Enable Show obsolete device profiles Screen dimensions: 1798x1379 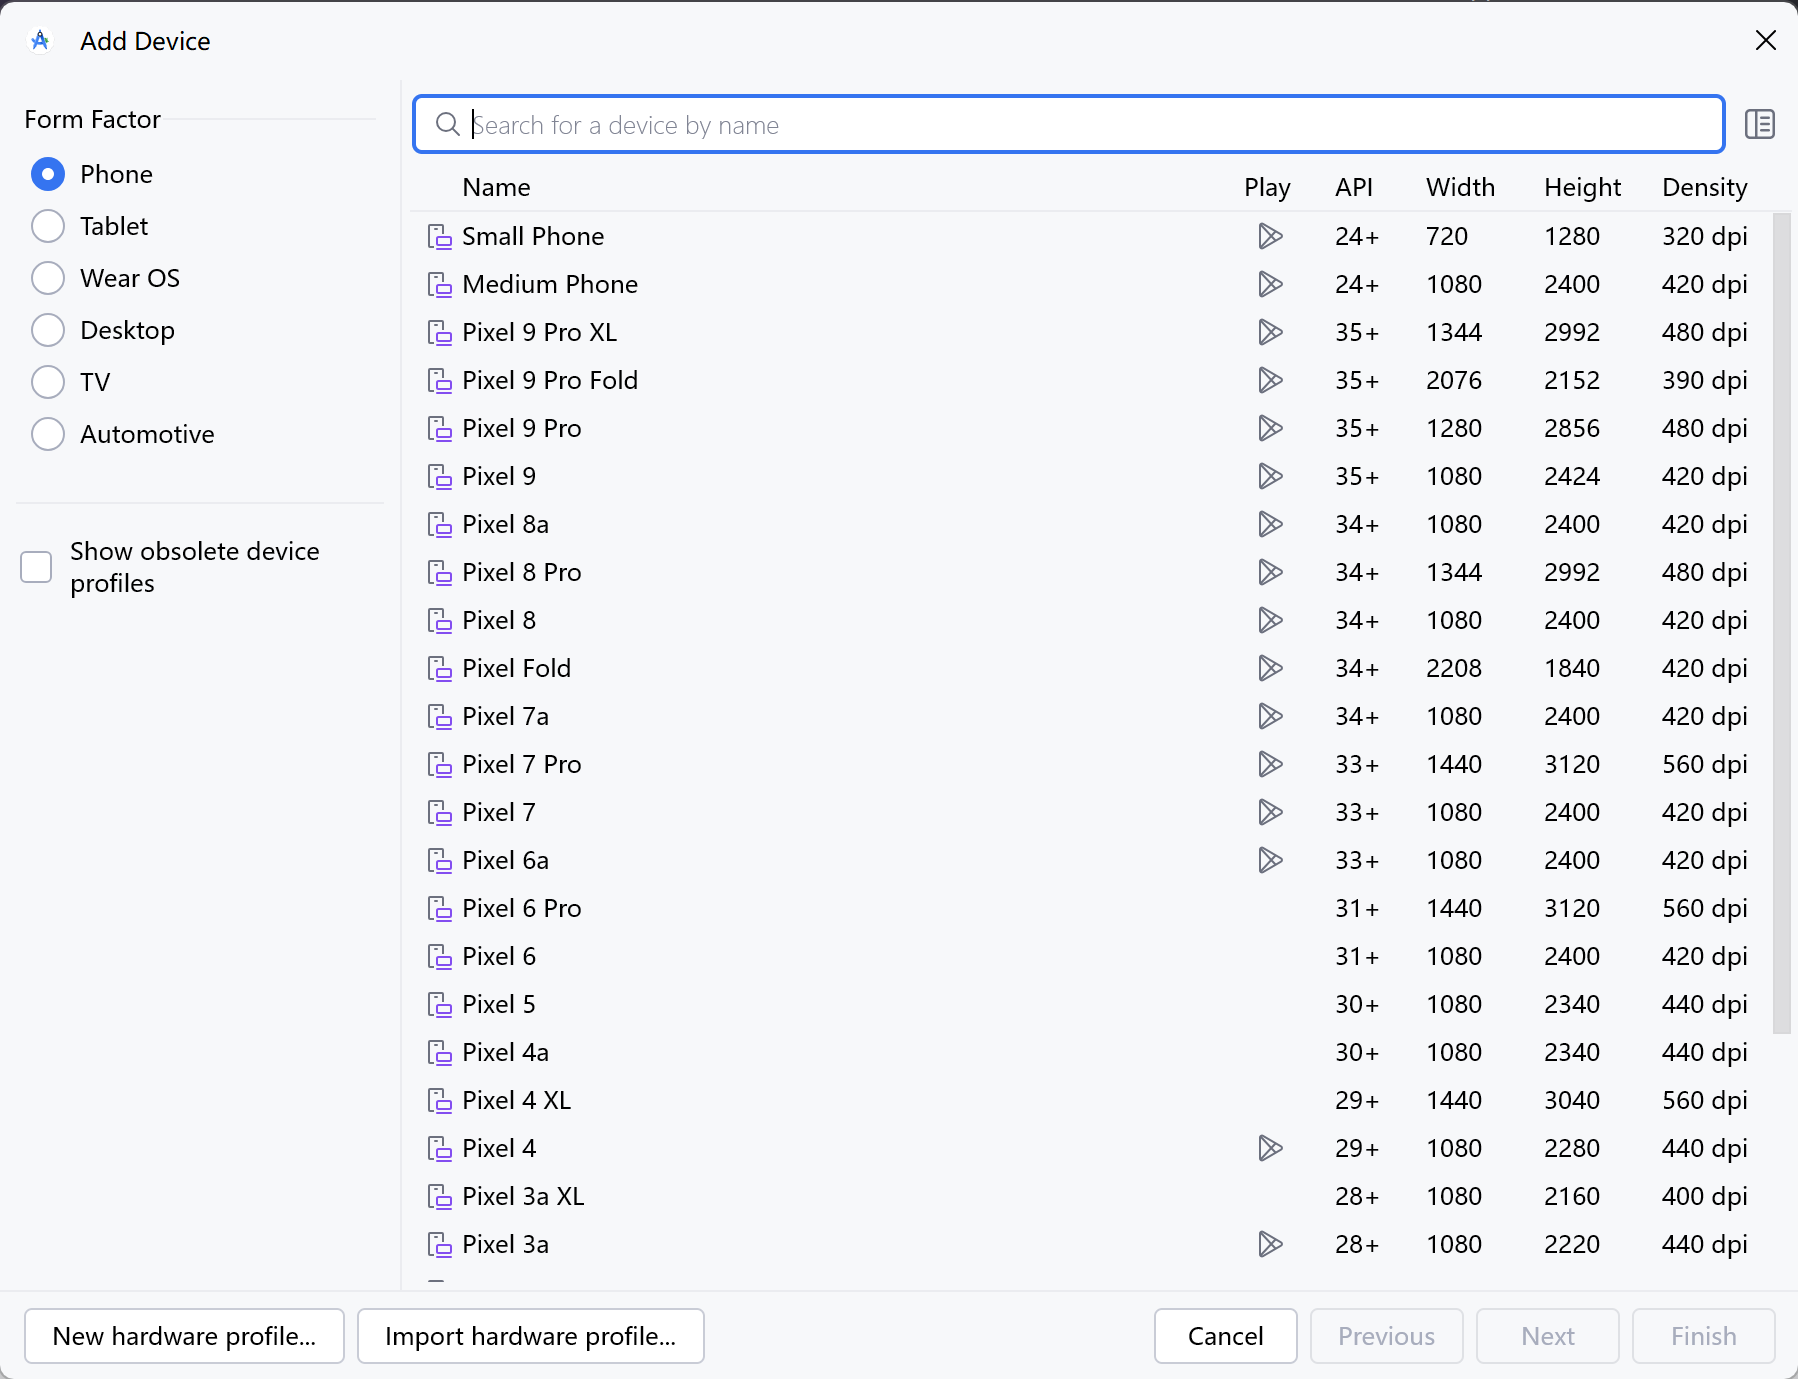[x=37, y=567]
